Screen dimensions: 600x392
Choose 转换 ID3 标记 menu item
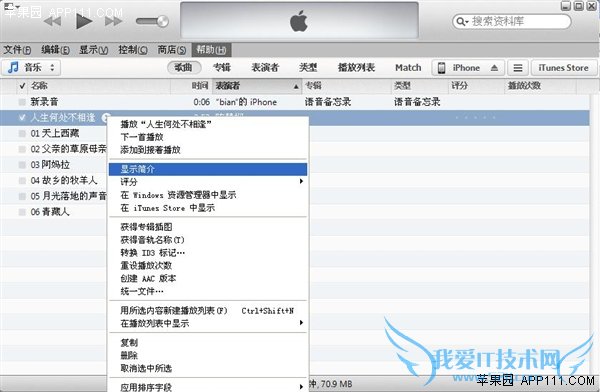(209, 253)
